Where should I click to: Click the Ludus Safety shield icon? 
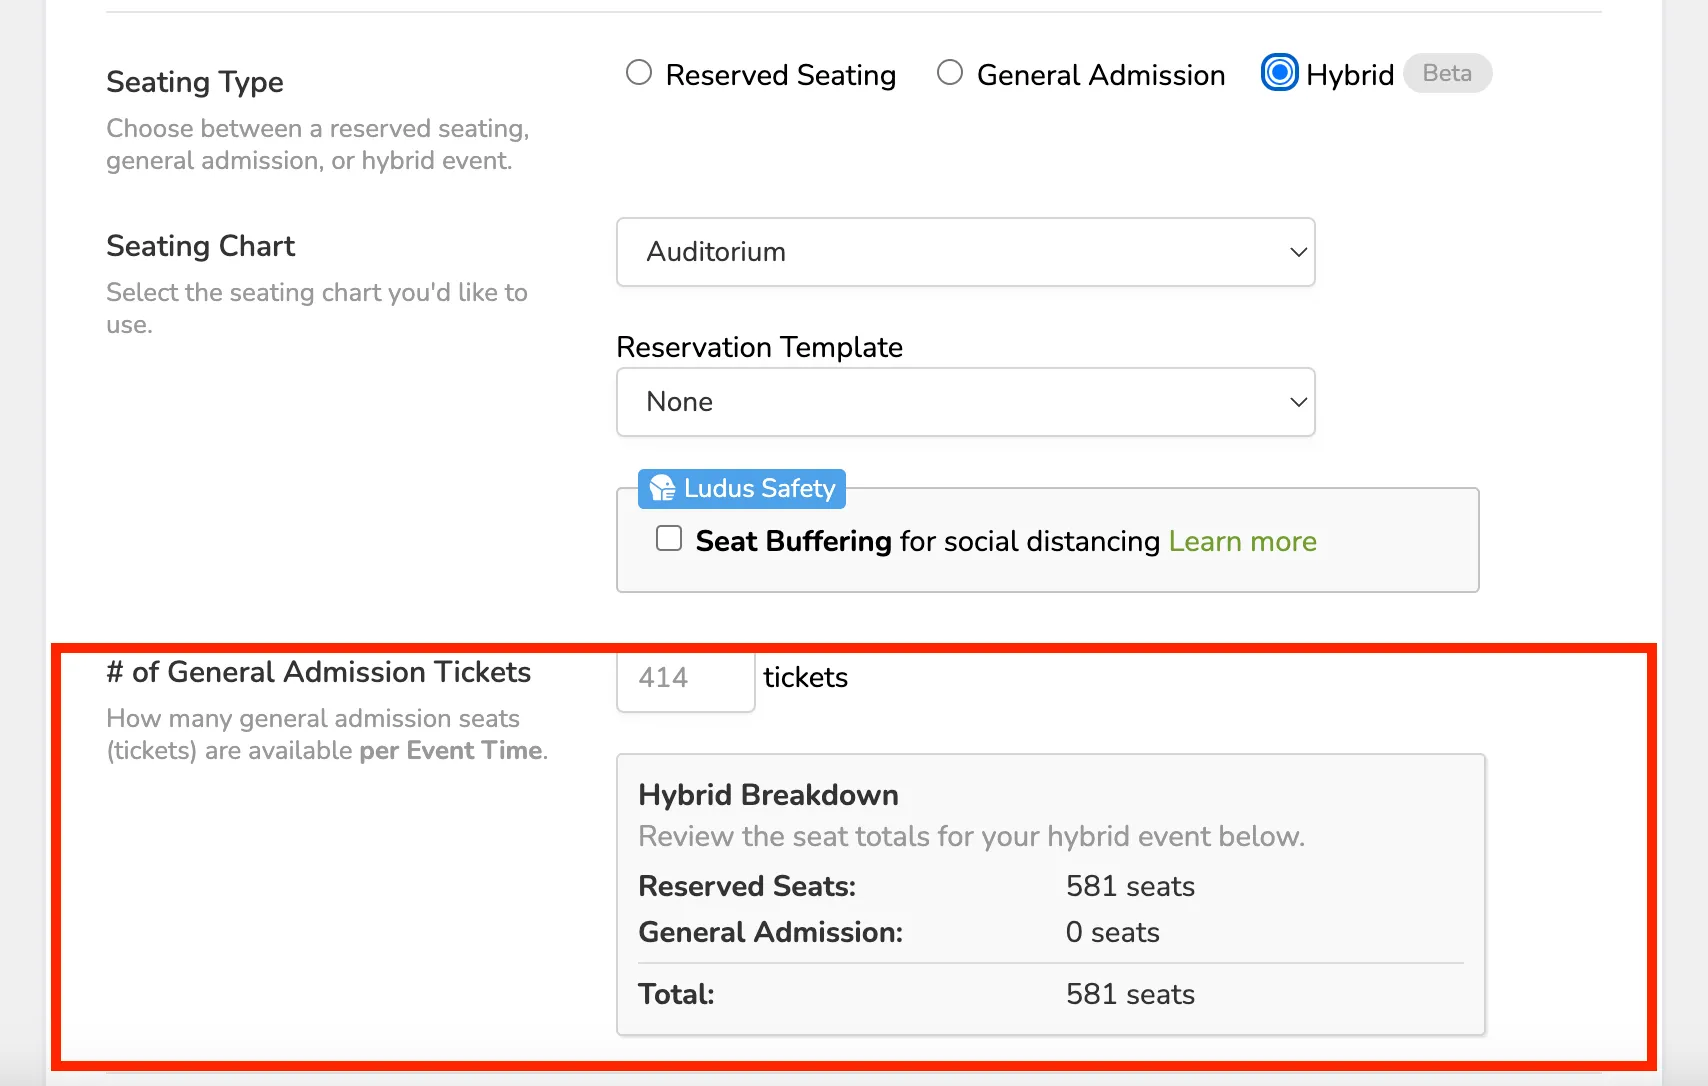pos(662,488)
